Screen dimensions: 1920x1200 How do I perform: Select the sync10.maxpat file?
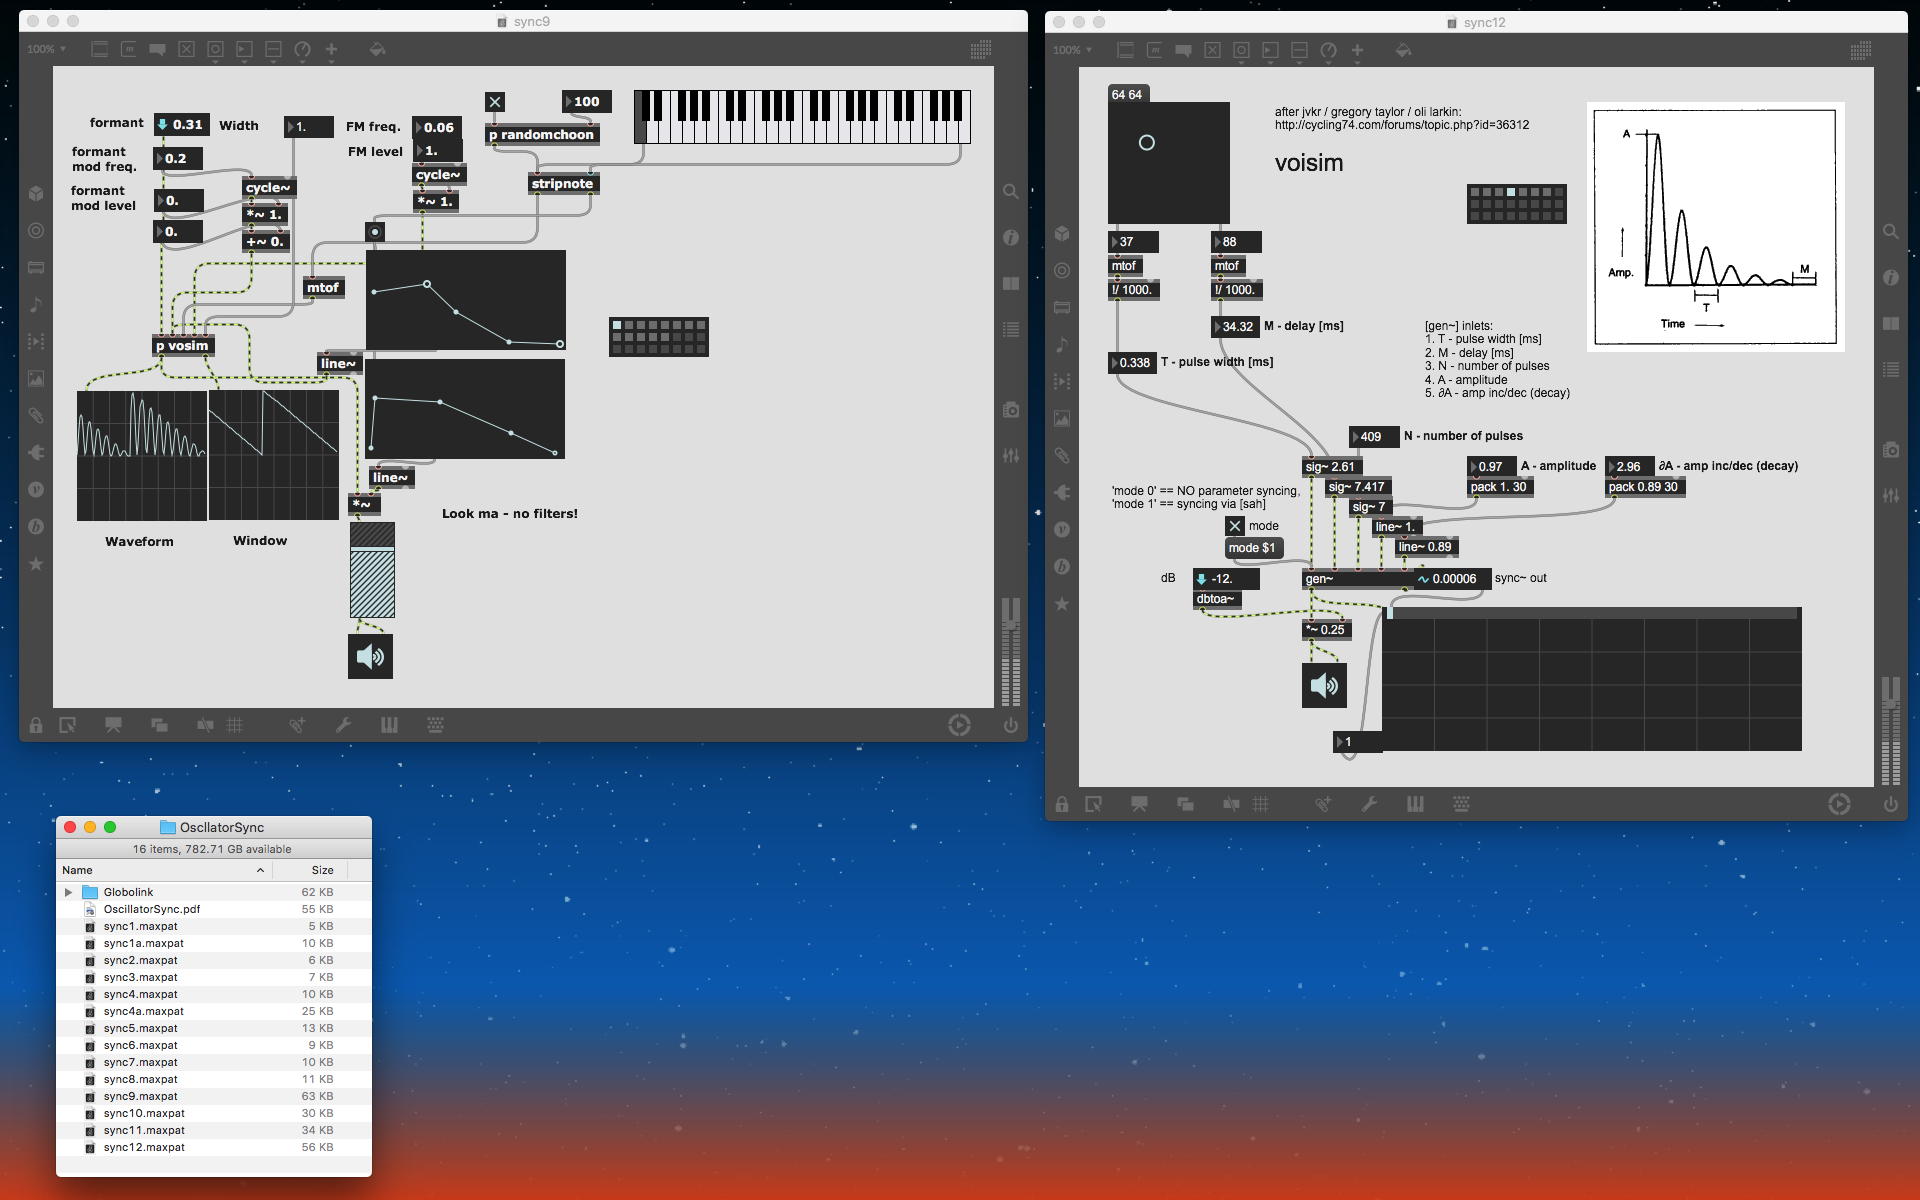point(144,1113)
